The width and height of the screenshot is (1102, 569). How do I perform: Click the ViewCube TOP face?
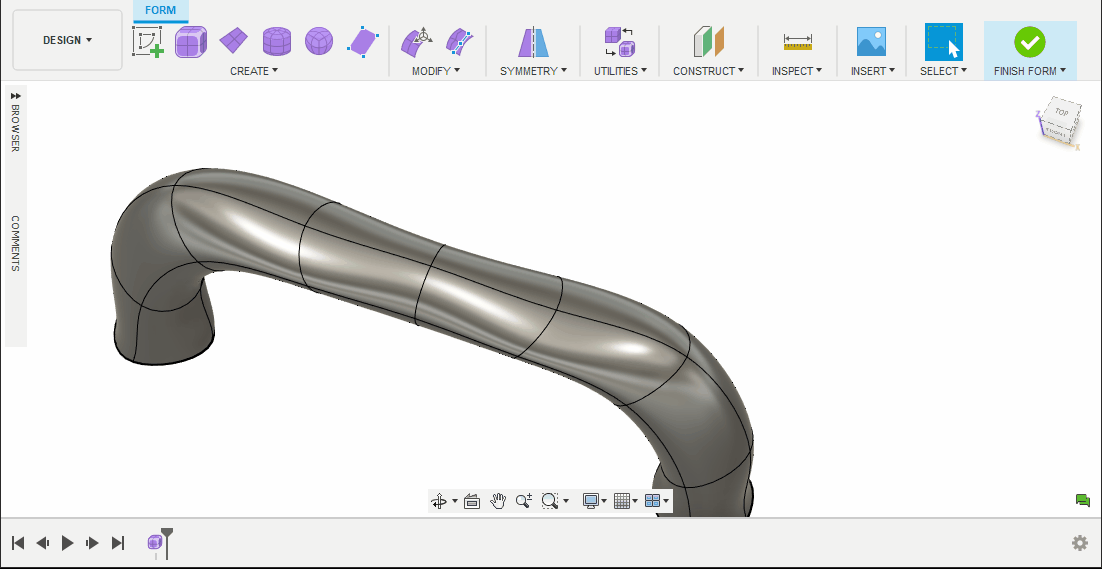[1060, 113]
